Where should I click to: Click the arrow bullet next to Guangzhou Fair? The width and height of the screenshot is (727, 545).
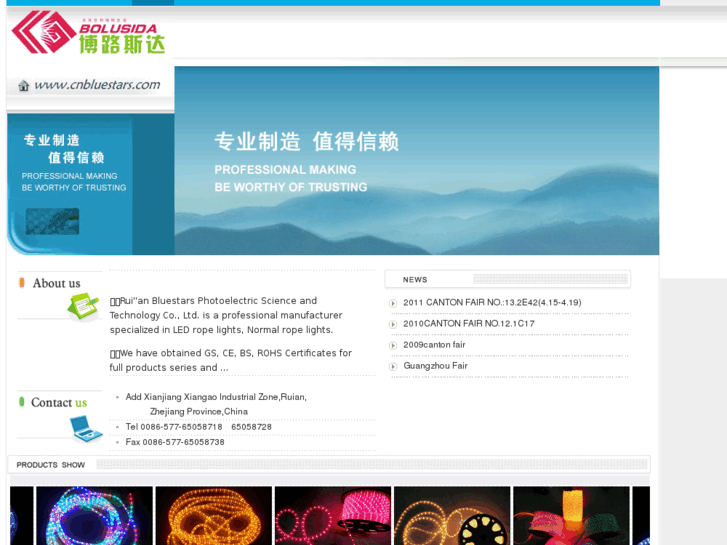(393, 366)
